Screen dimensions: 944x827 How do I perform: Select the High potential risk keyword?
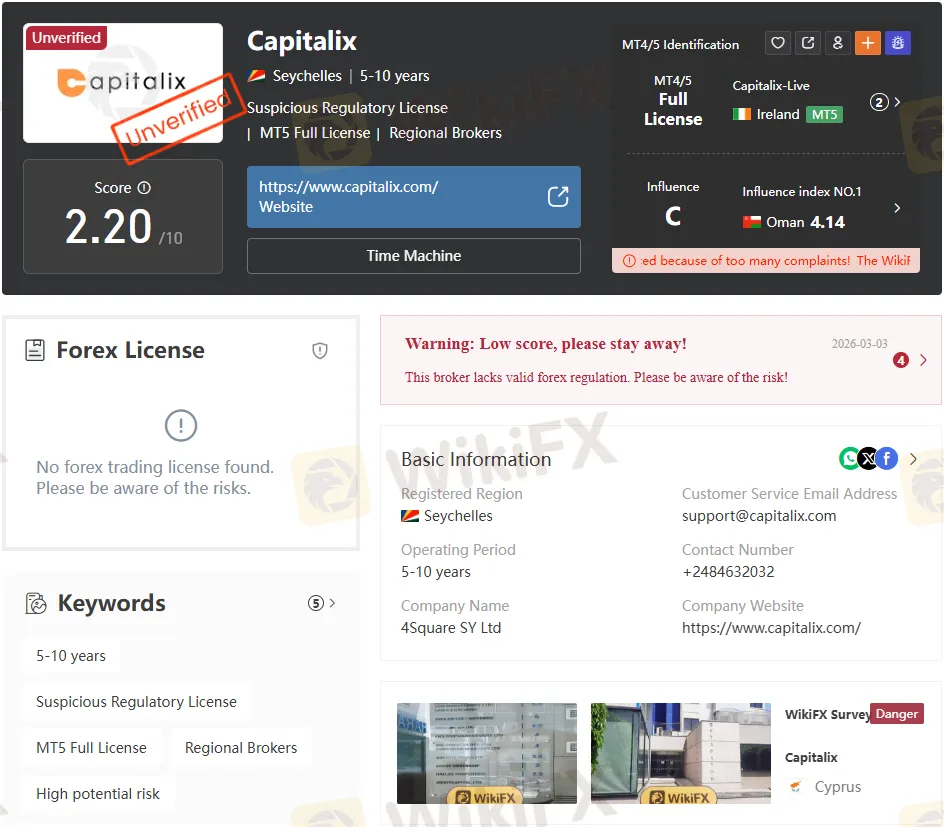tap(98, 794)
